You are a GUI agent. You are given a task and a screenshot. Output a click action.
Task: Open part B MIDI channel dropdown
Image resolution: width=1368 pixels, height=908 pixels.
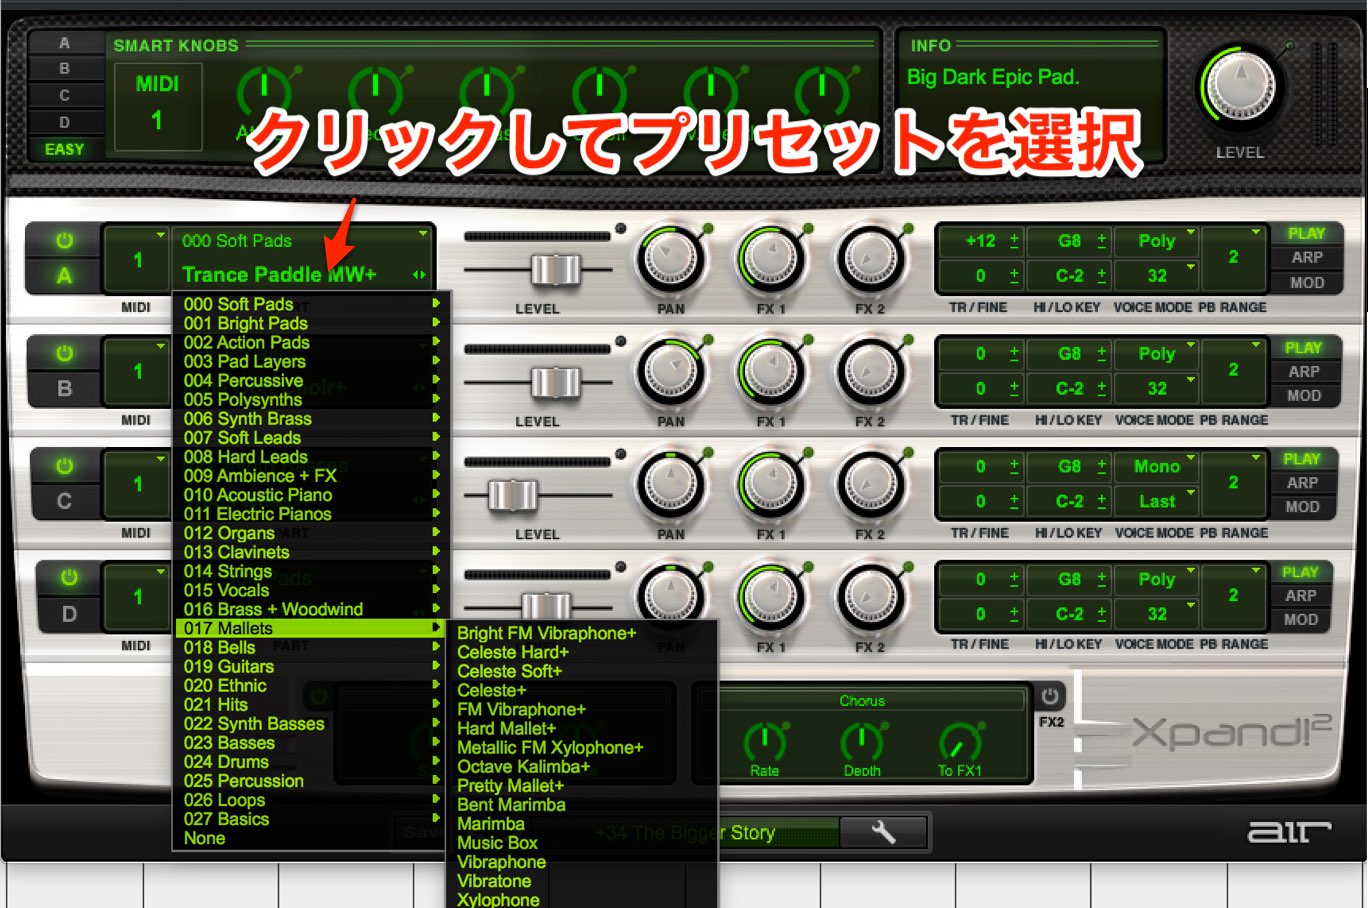coord(138,371)
